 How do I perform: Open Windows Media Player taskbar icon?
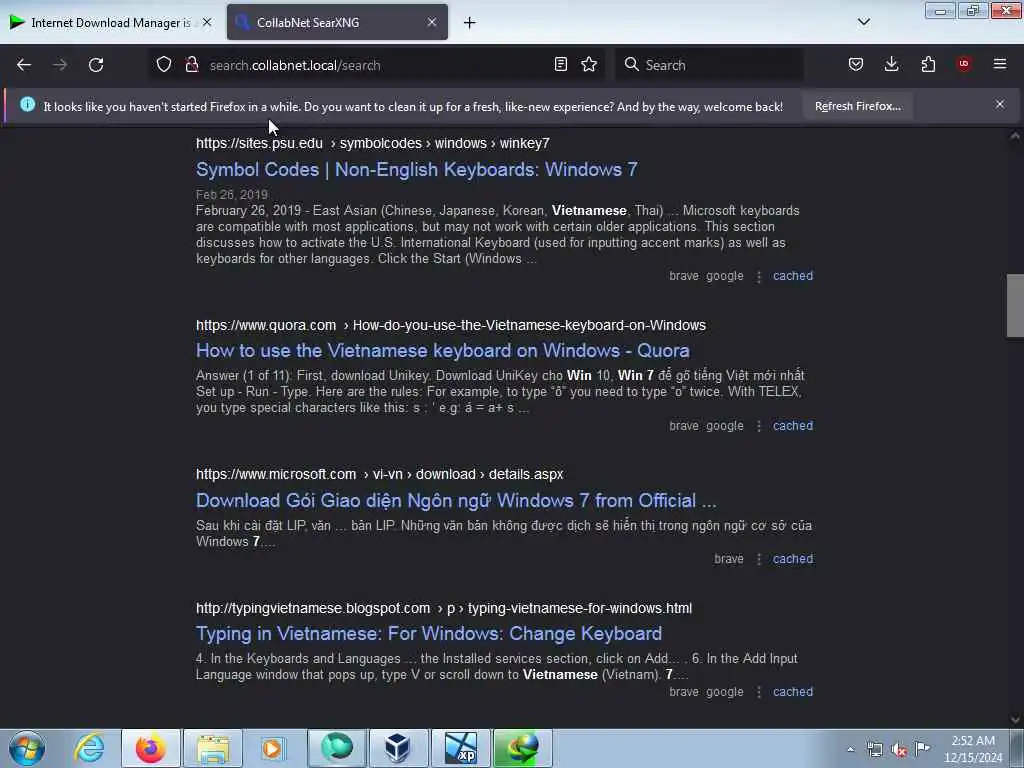click(273, 748)
